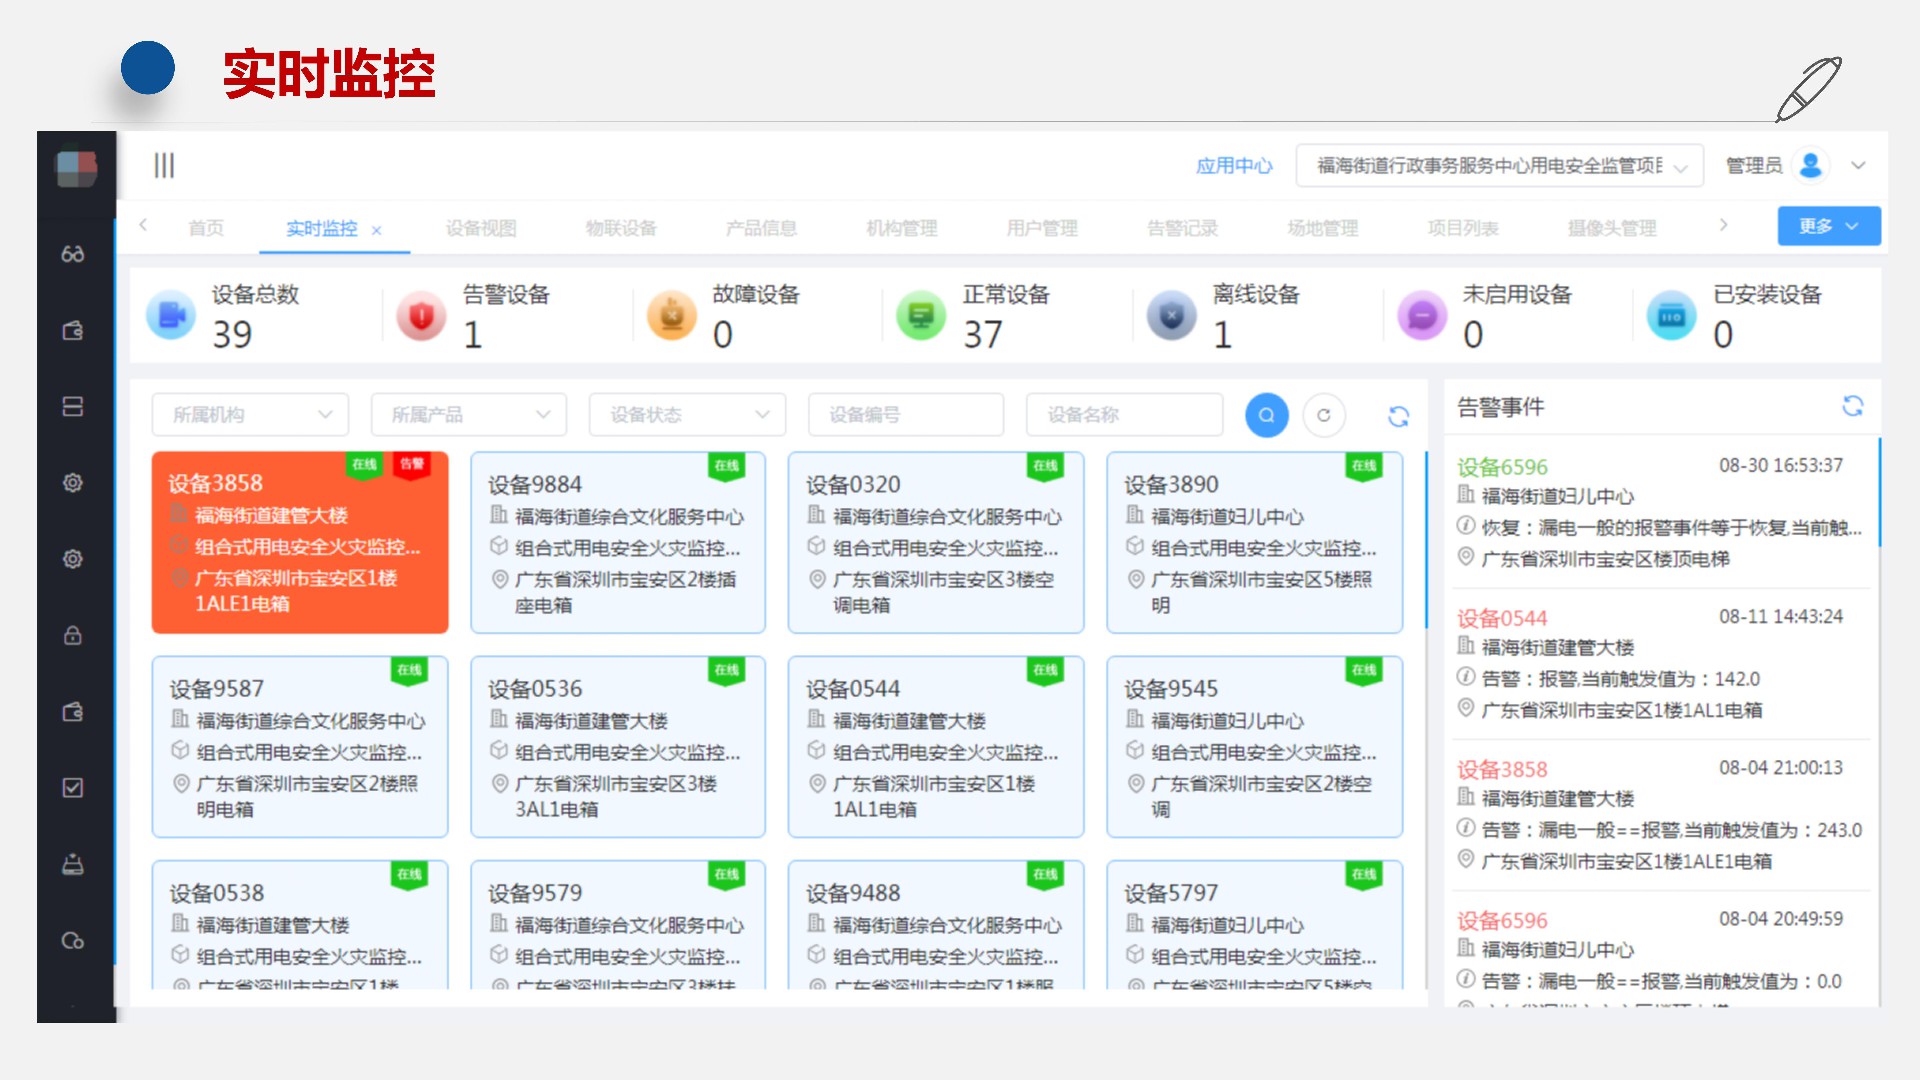Click the blue search icon button
The image size is (1920, 1080).
(1266, 415)
